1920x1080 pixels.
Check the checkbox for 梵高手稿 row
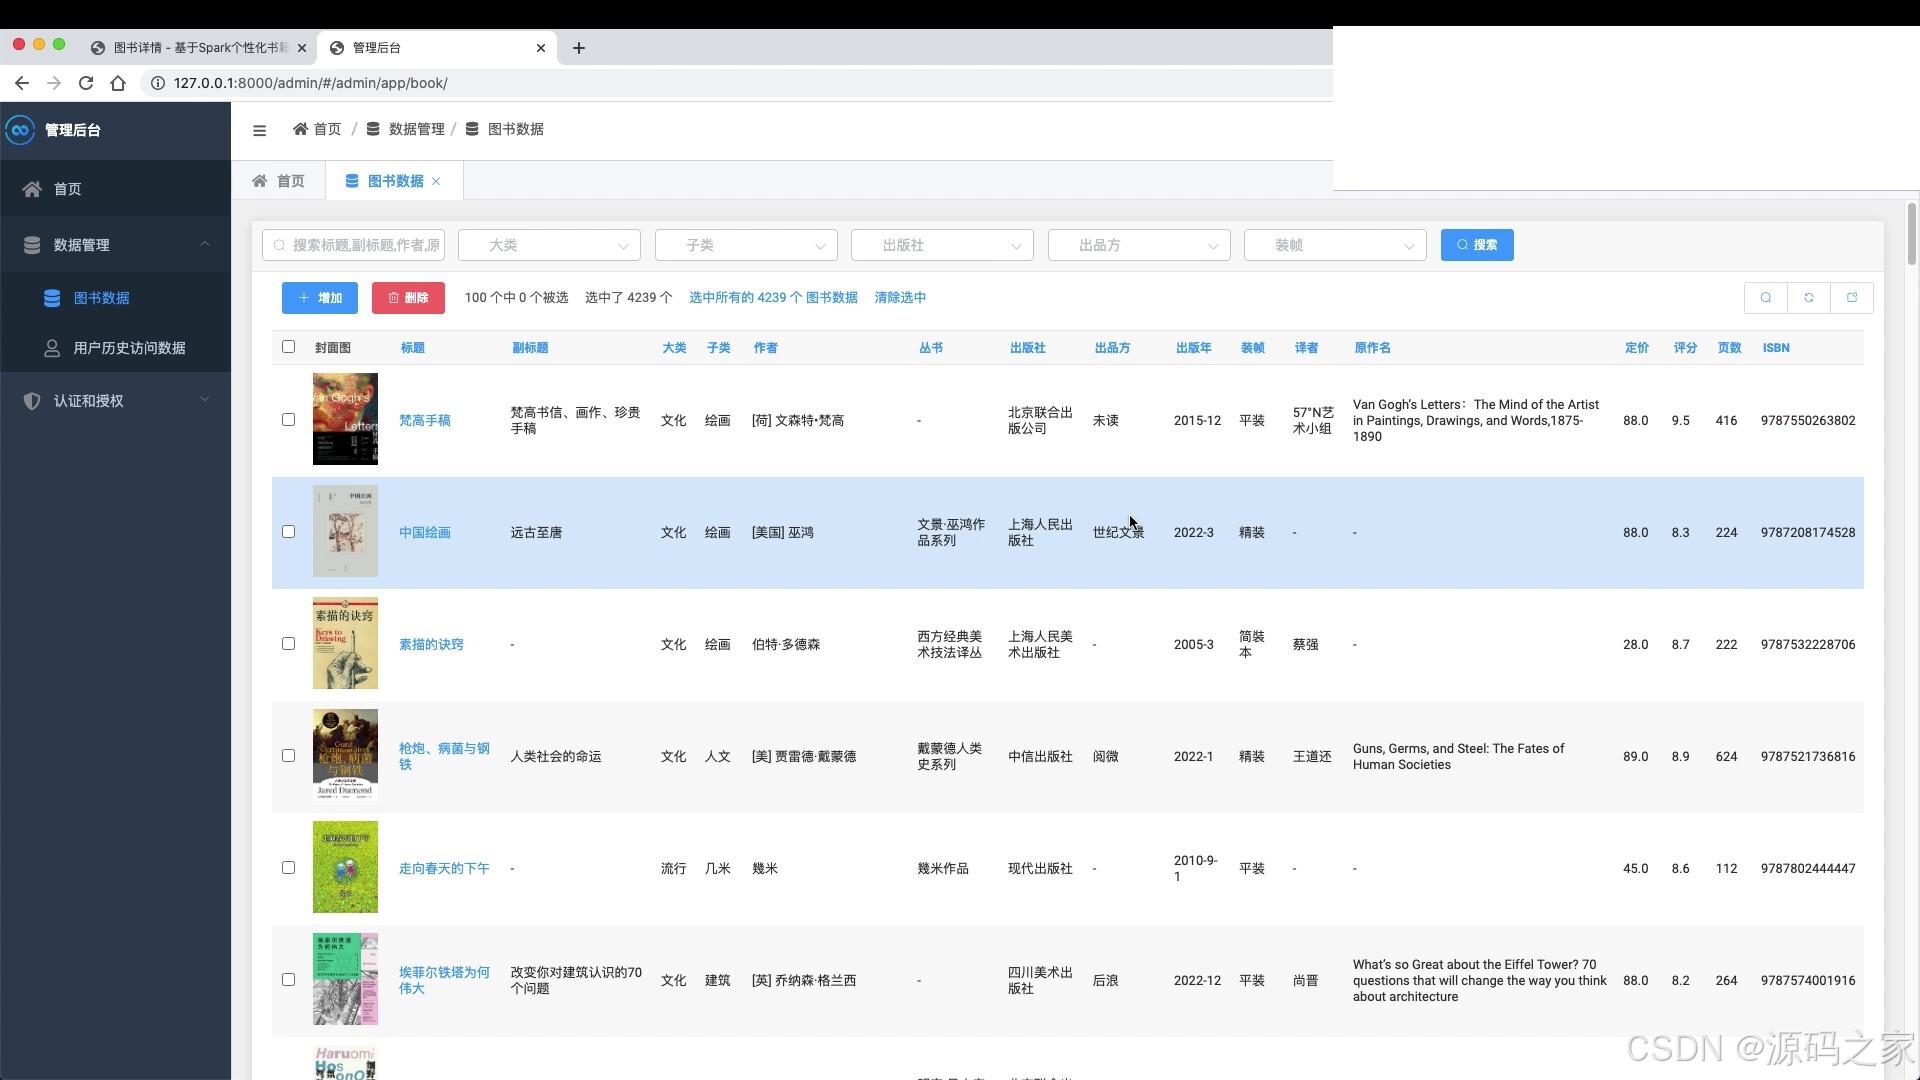coord(288,419)
